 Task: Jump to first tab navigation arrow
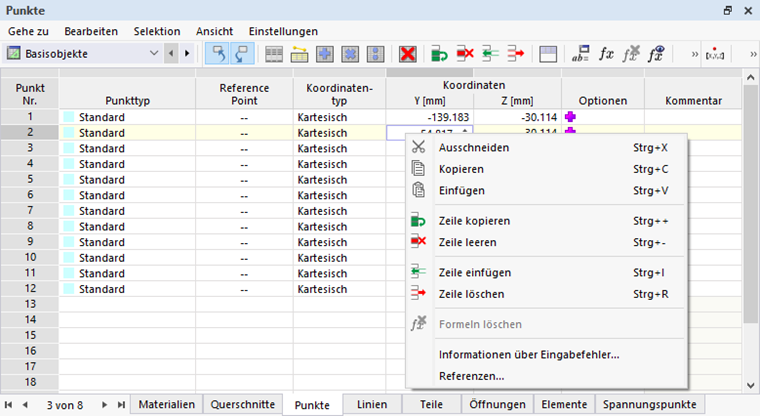pyautogui.click(x=9, y=404)
